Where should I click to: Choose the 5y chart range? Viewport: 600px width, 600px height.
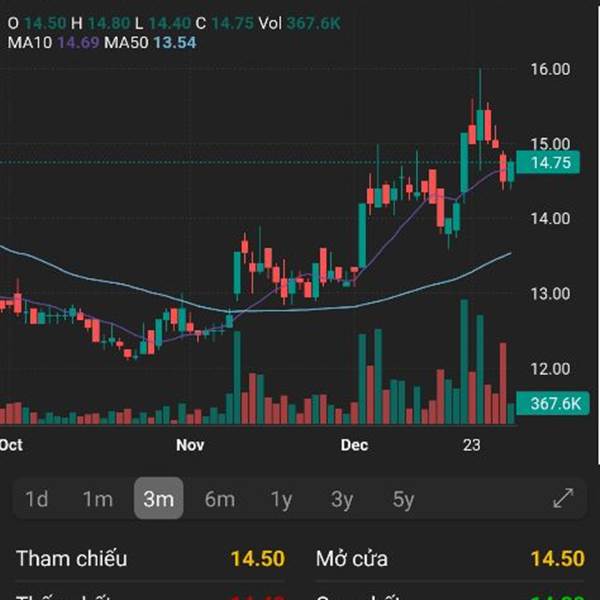(403, 500)
